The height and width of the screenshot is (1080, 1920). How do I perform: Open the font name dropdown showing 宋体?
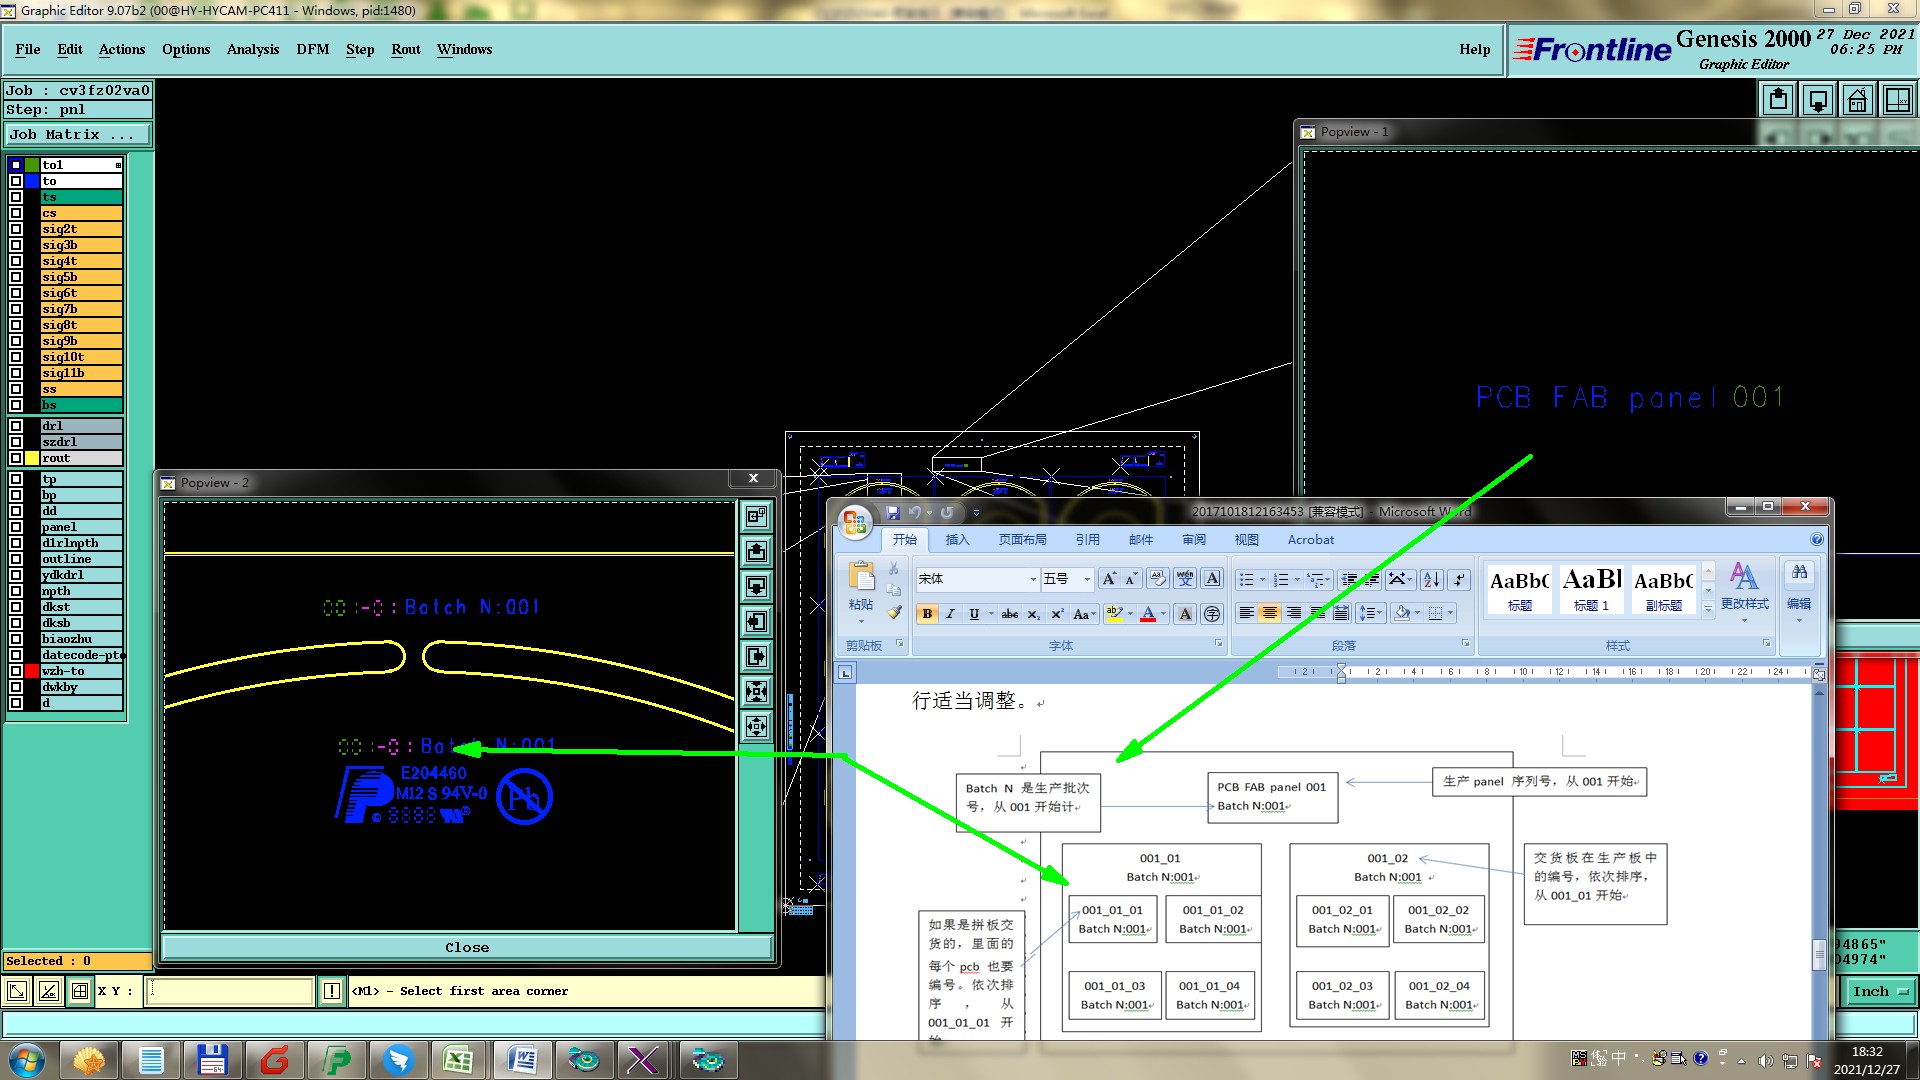1033,579
